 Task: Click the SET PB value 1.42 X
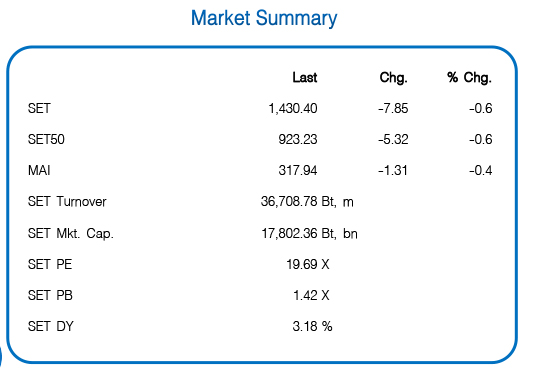311,295
